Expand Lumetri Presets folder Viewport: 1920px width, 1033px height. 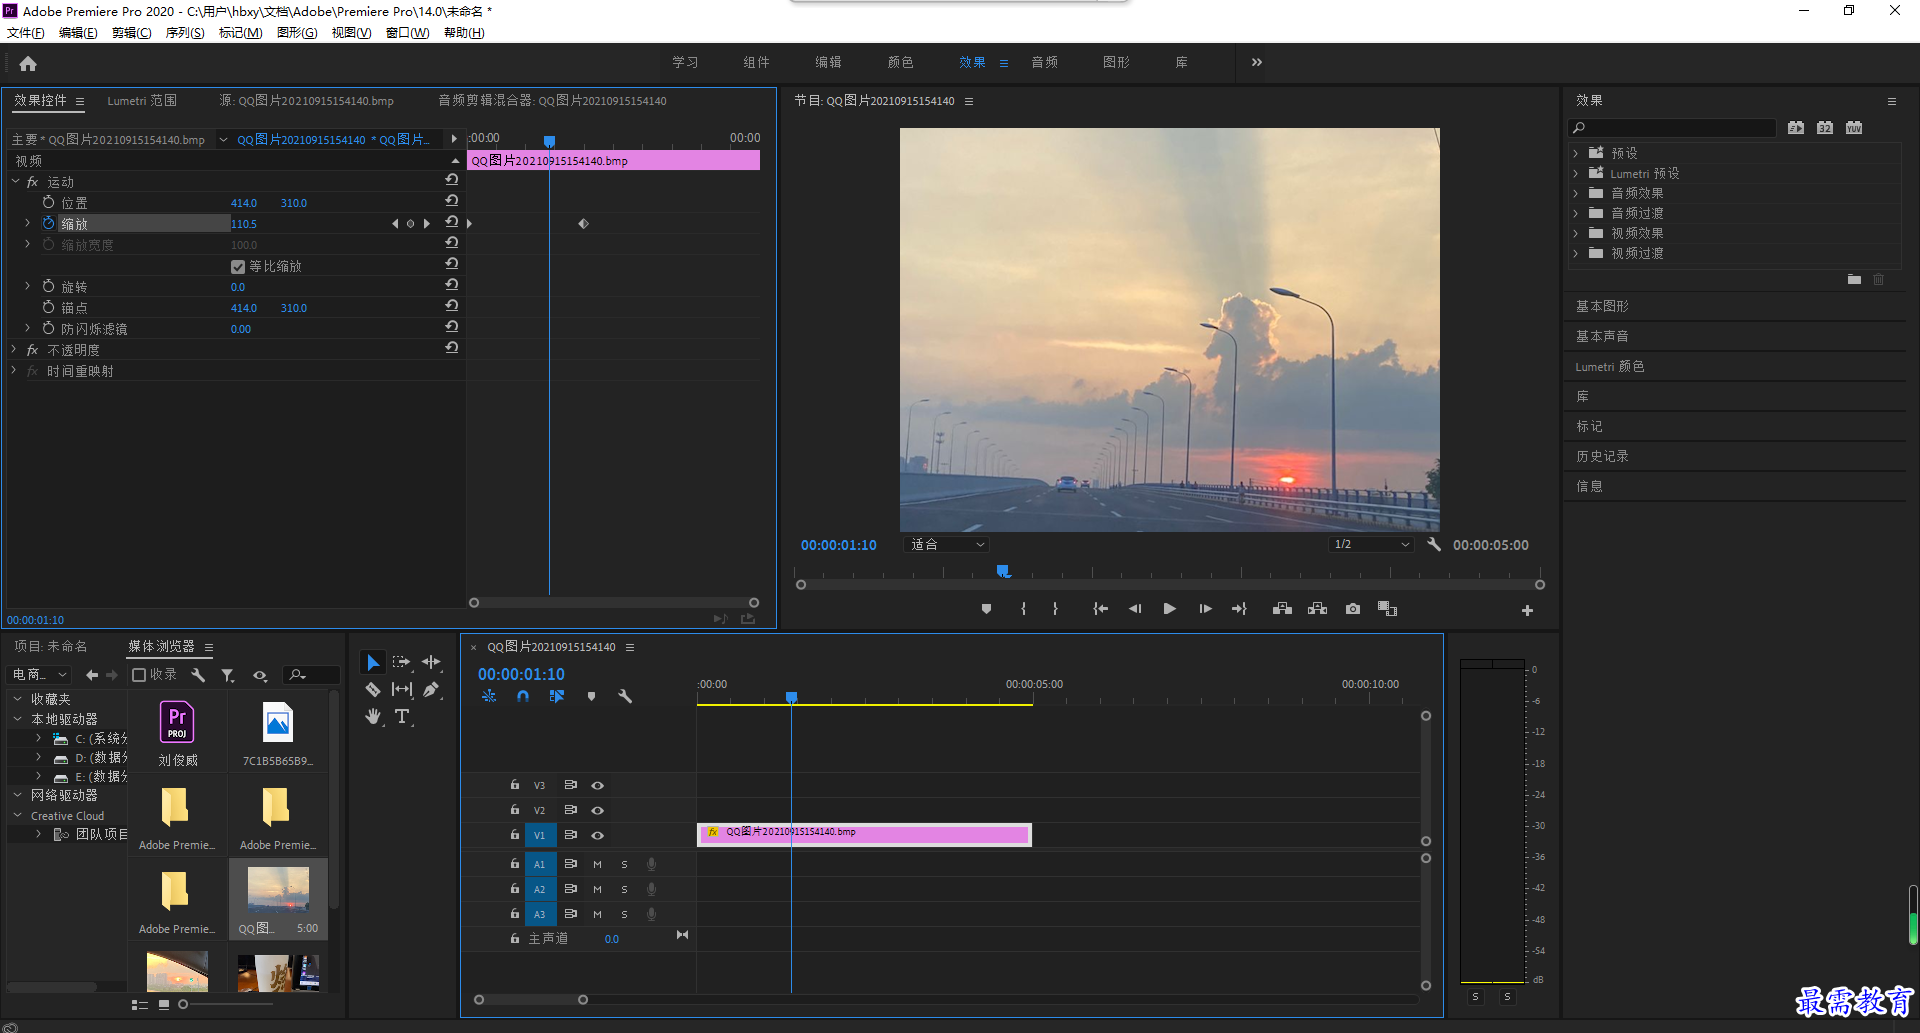click(1576, 173)
